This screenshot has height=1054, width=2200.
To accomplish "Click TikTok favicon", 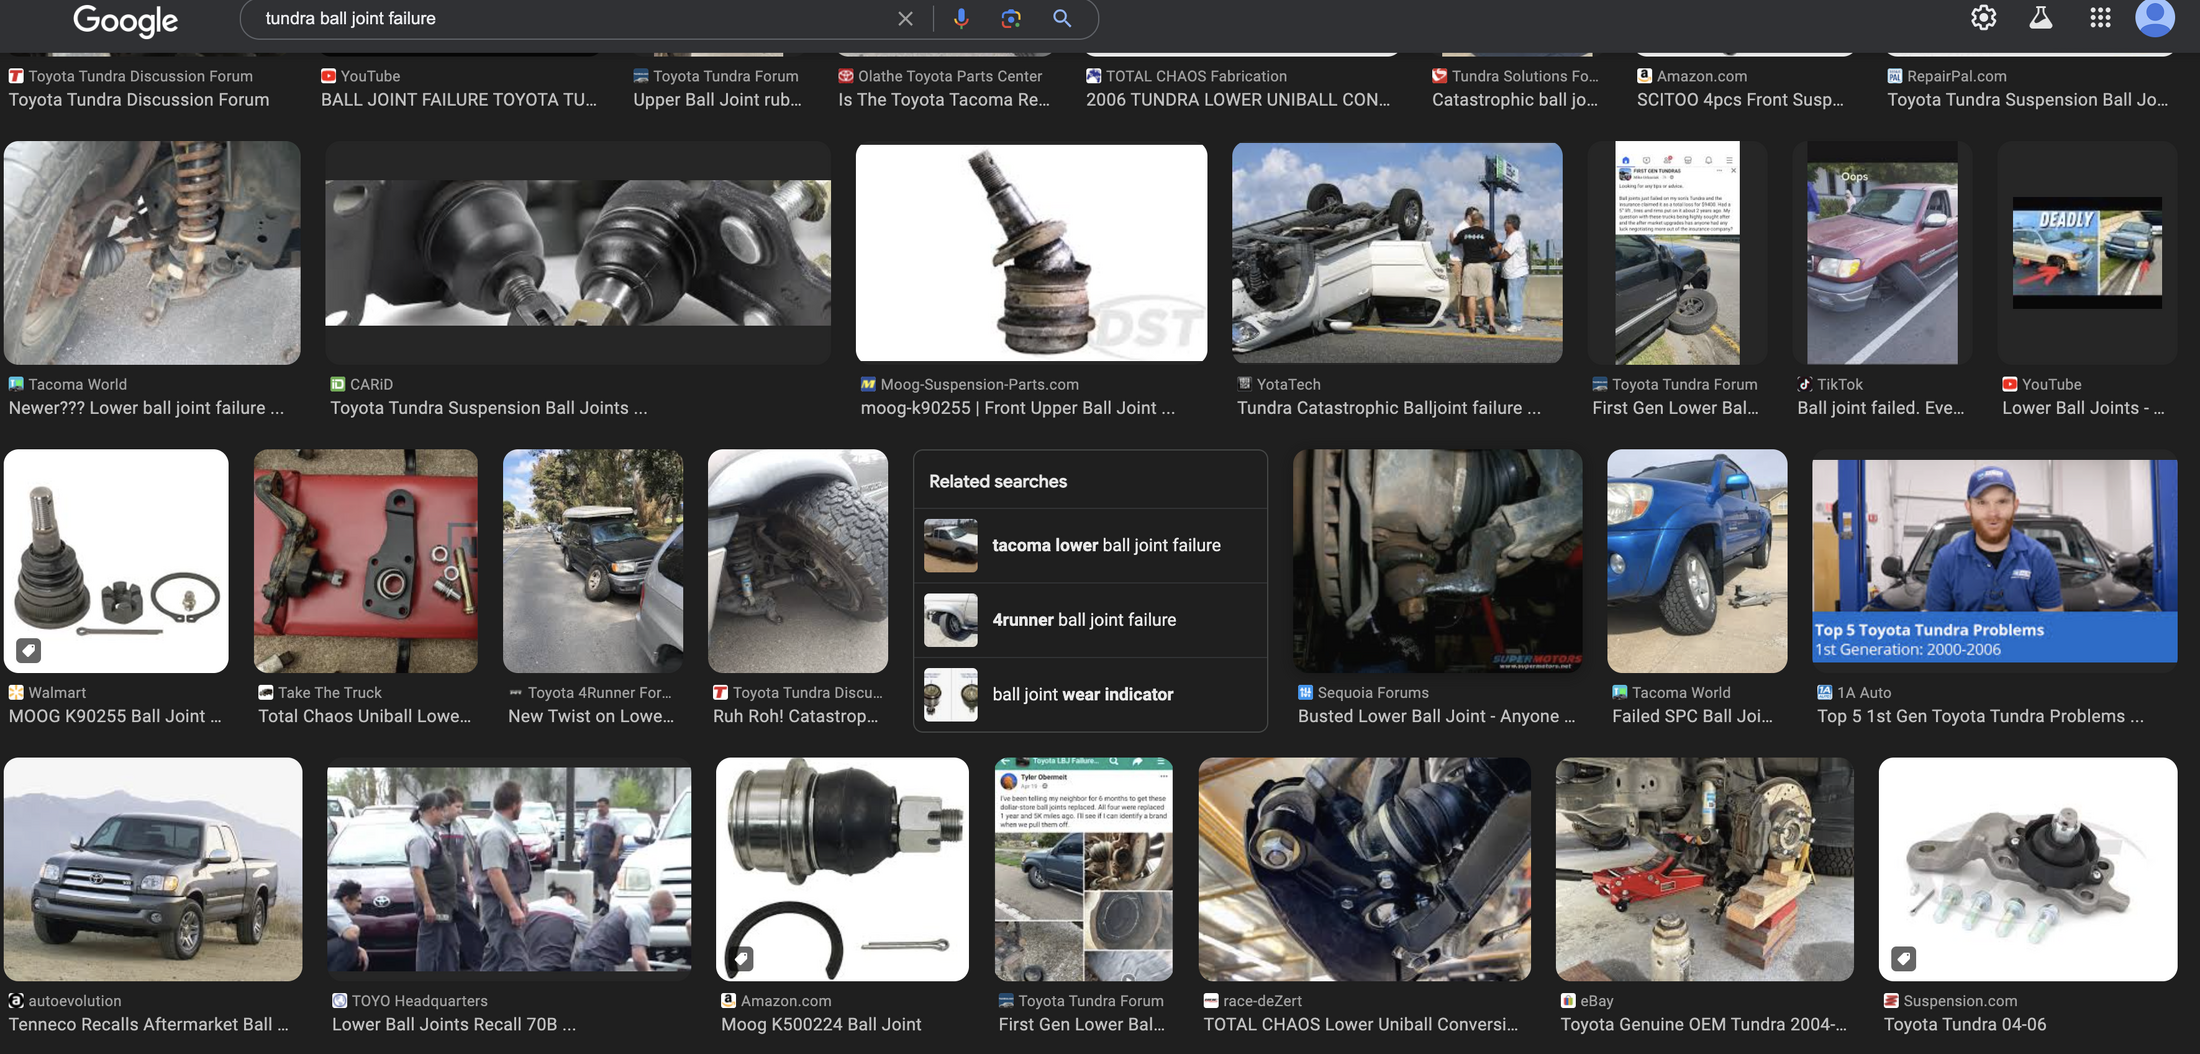I will [1805, 384].
